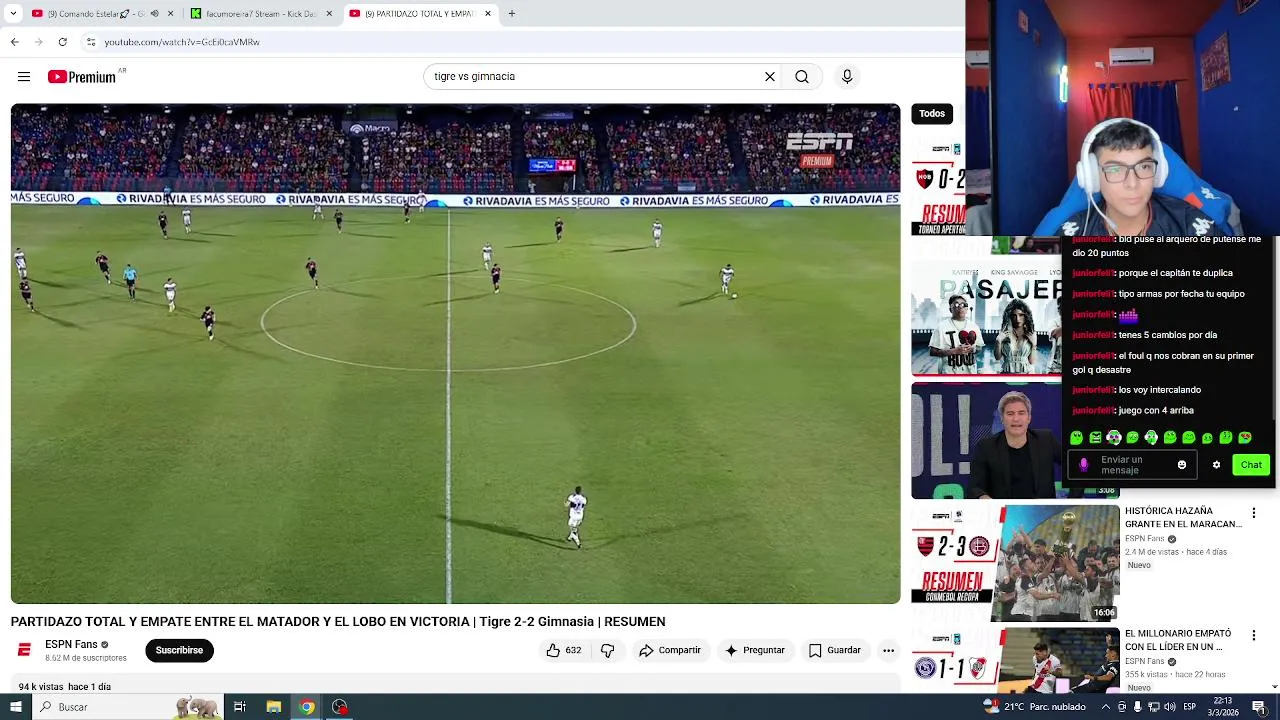This screenshot has width=1280, height=720.
Task: Open more actions under the video
Action: (x=888, y=650)
